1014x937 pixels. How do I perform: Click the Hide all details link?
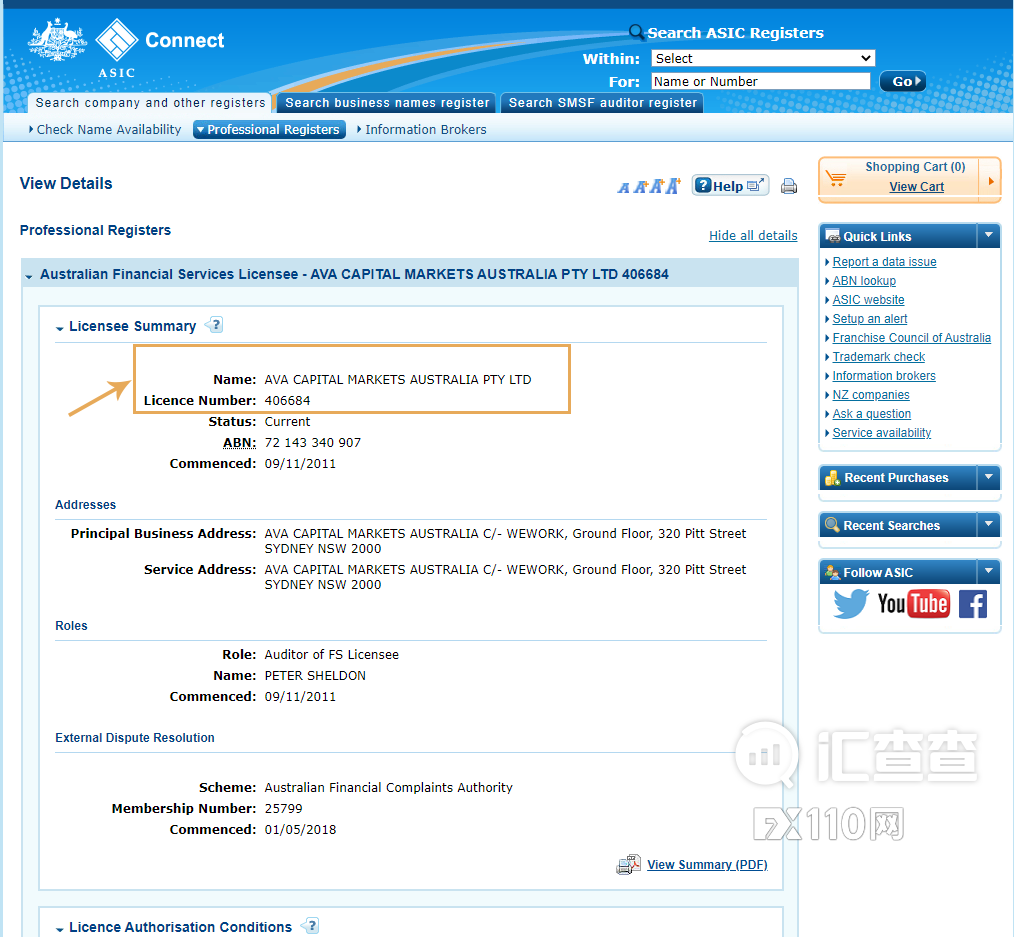tap(753, 236)
